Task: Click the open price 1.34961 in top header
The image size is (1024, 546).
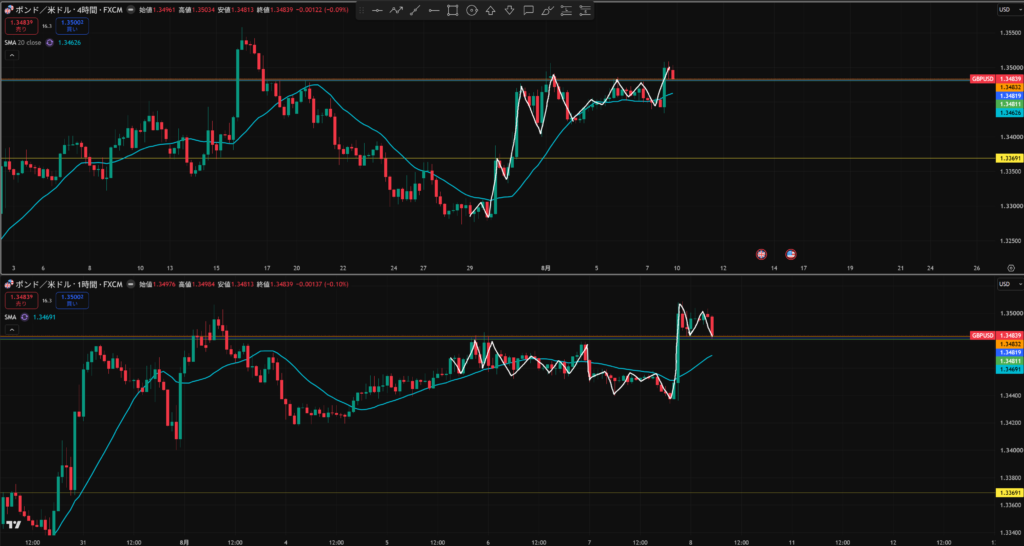Action: (165, 10)
